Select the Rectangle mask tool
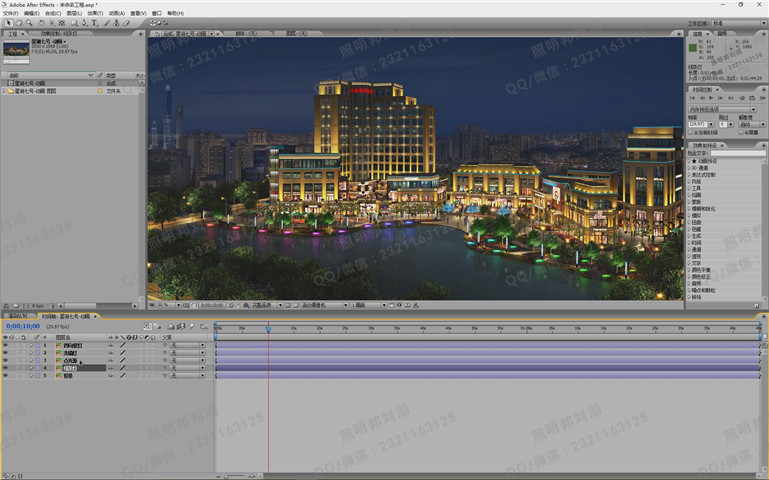Screen dimensions: 769x480 (x=74, y=23)
